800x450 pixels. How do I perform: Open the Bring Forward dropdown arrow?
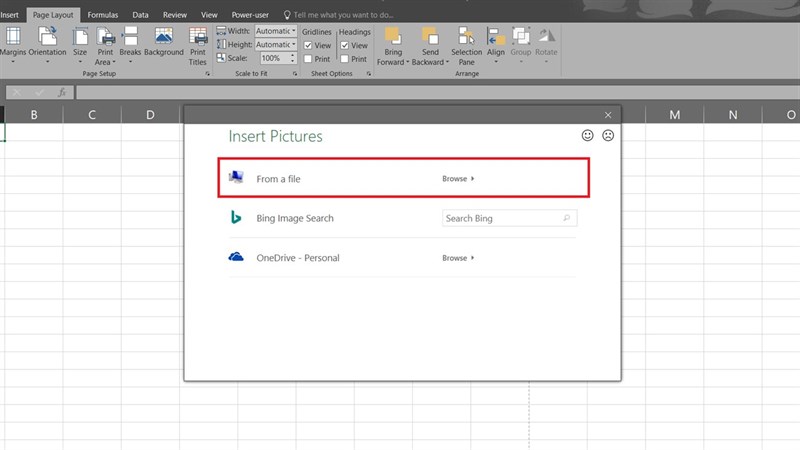point(407,62)
